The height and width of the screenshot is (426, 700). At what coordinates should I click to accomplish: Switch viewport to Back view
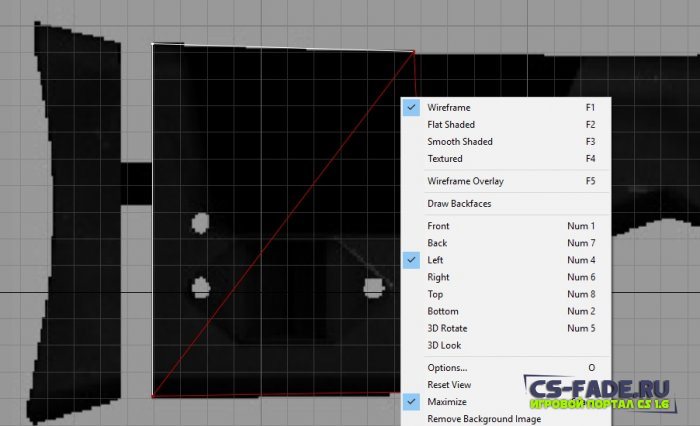pyautogui.click(x=506, y=243)
